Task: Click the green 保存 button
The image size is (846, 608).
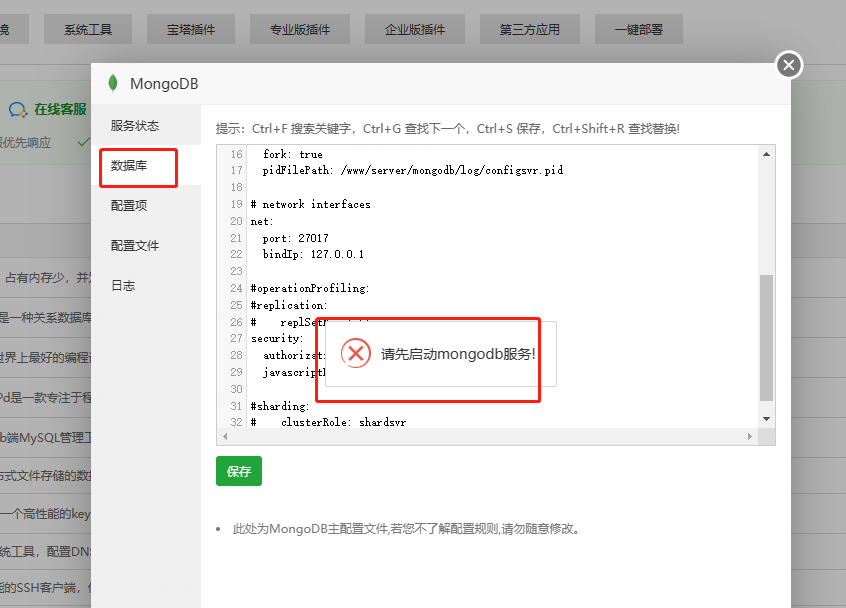Action: pos(239,471)
